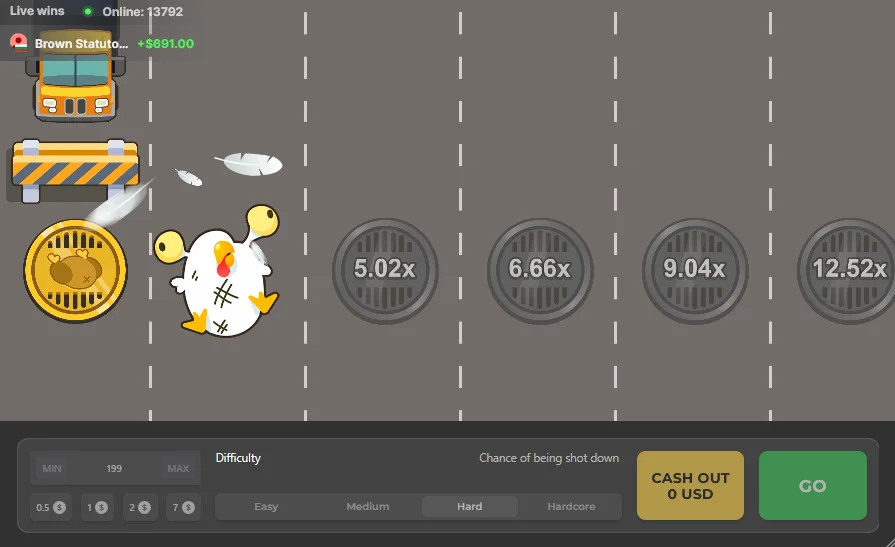
Task: Choose the 2 dollar bet chip
Action: (x=139, y=507)
